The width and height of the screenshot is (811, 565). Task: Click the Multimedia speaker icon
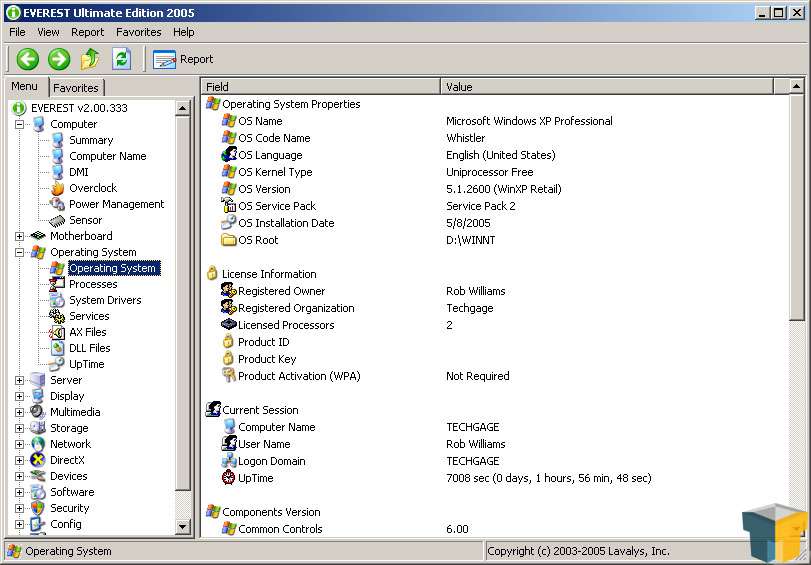(x=38, y=412)
